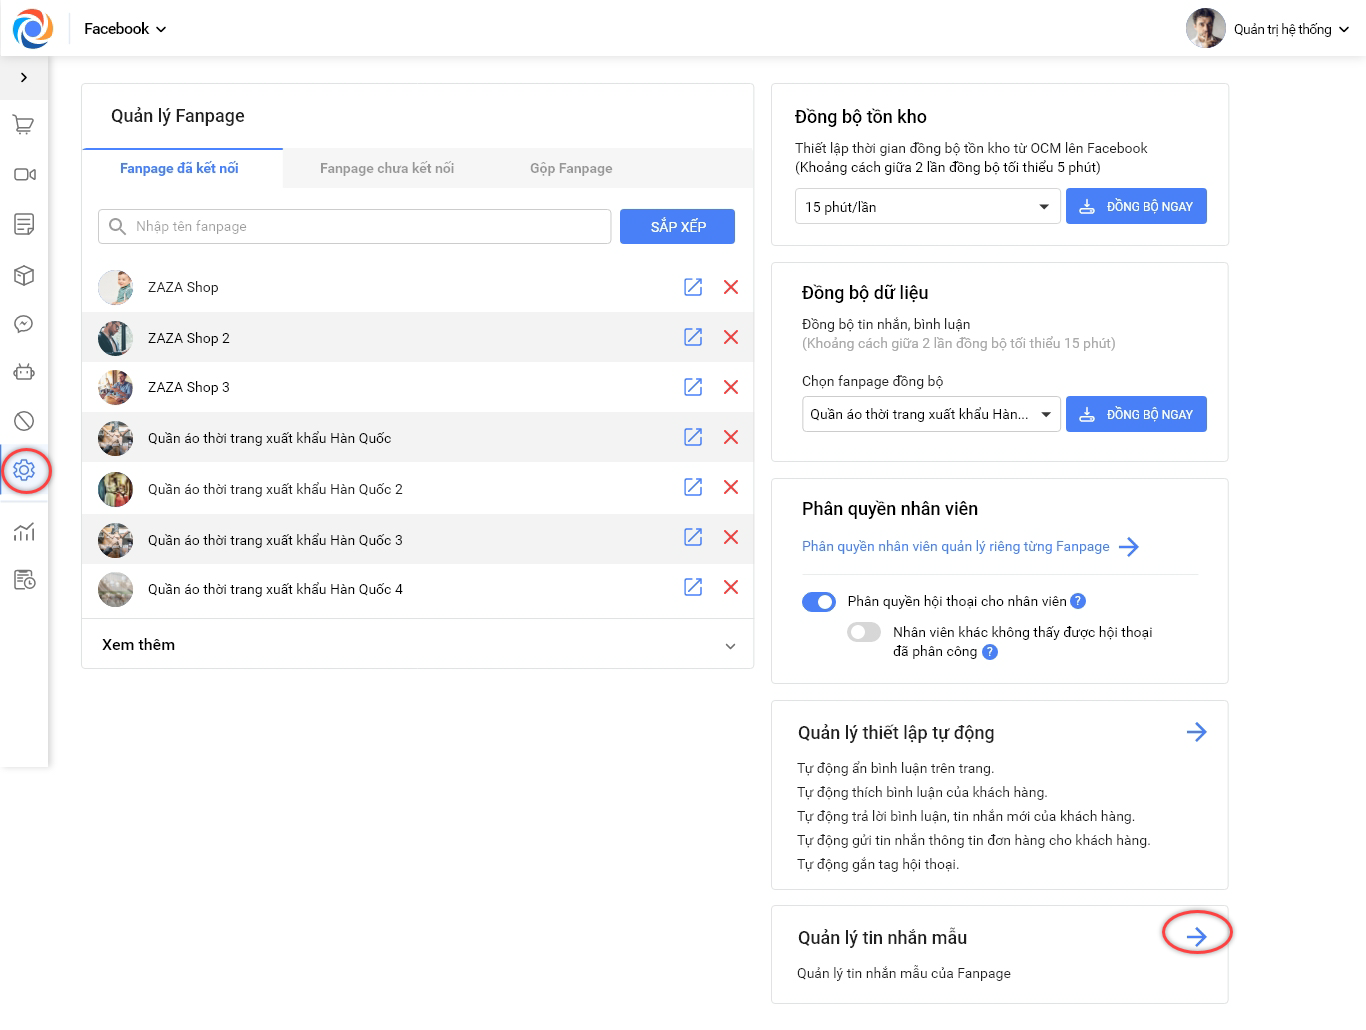Viewport: 1366px width, 1030px height.
Task: Remove ZAZA Shop 3 with red X
Action: (731, 387)
